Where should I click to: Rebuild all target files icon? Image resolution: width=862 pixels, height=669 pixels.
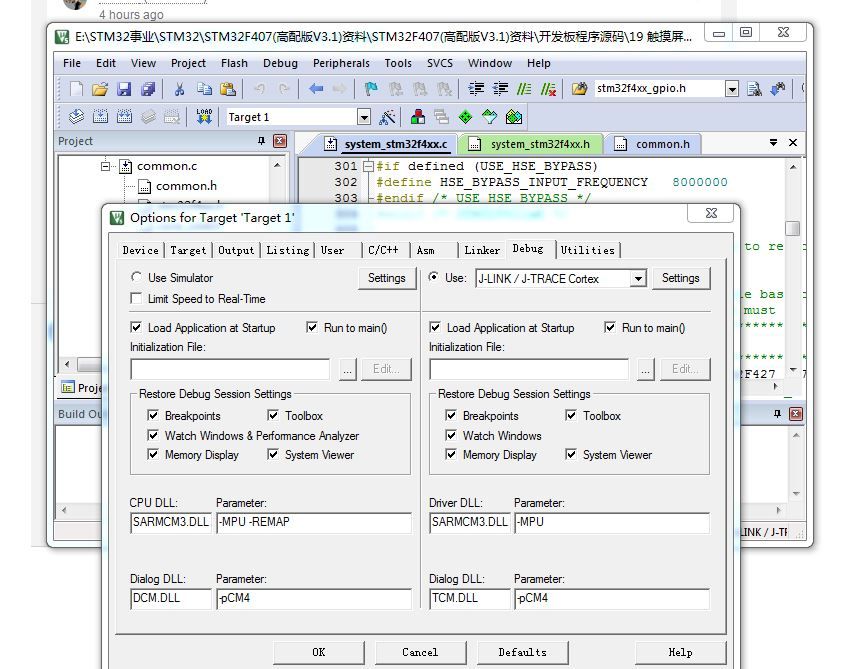[x=124, y=117]
